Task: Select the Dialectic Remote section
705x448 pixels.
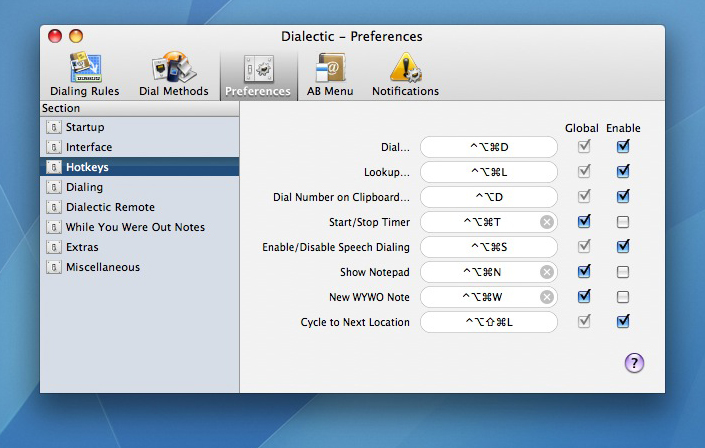Action: (139, 207)
